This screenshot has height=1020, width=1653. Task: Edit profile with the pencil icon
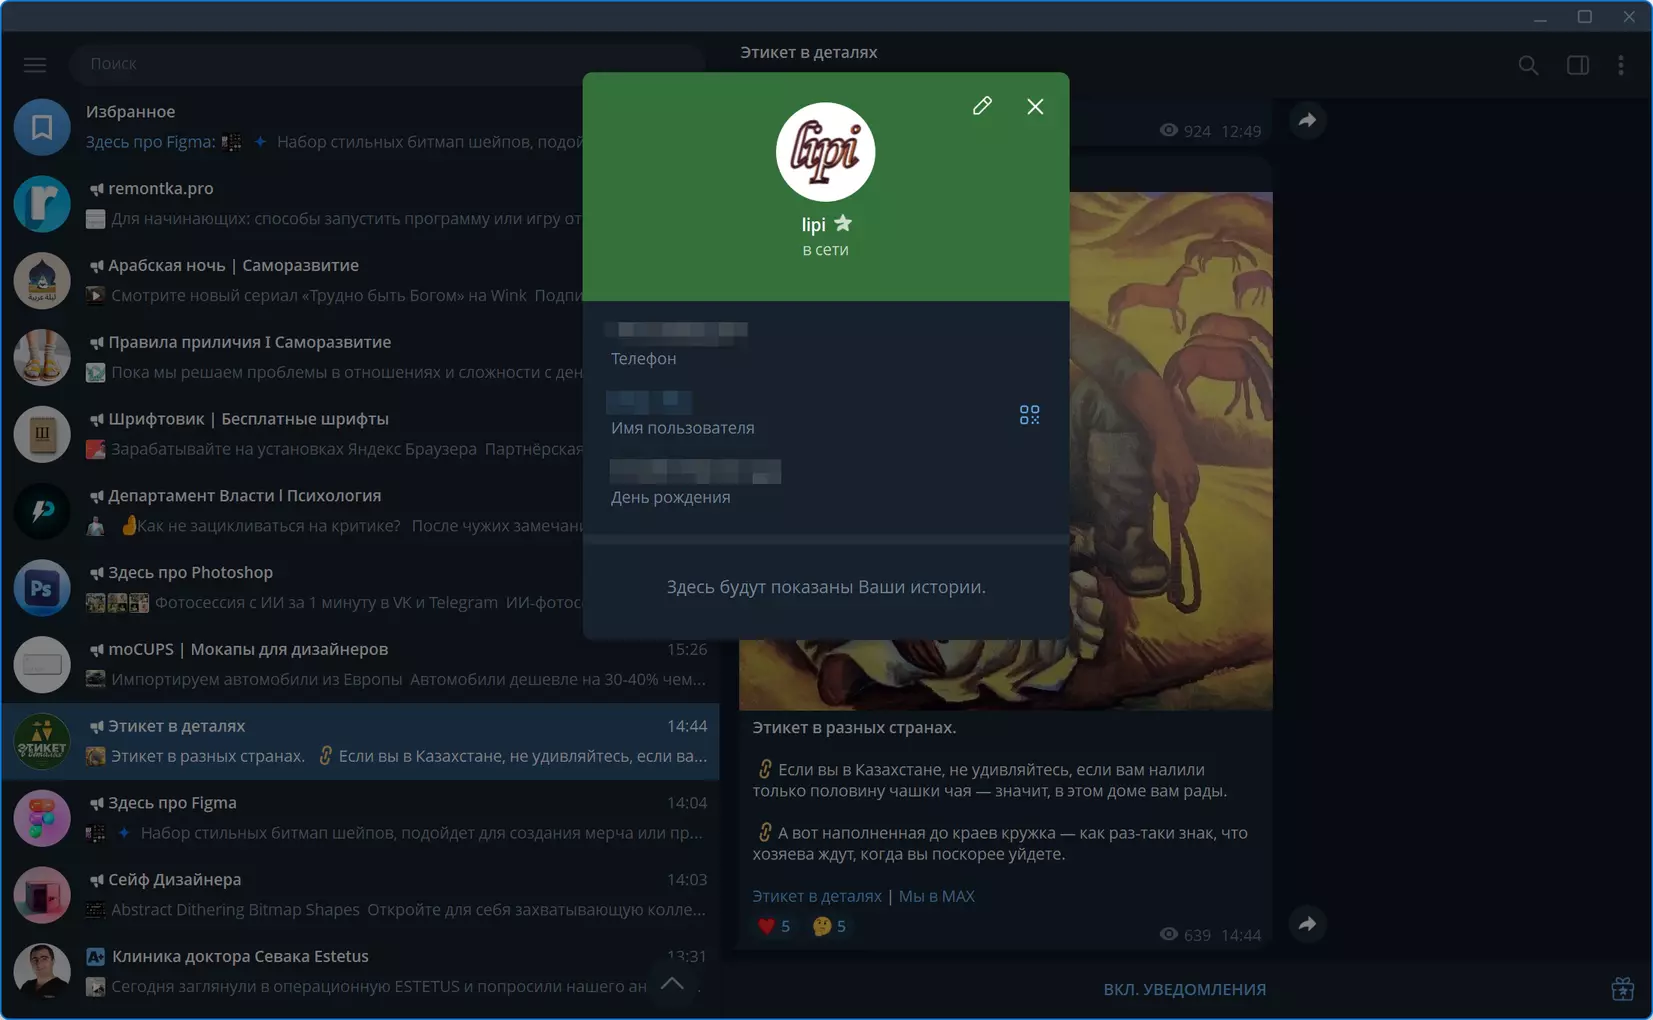(982, 106)
